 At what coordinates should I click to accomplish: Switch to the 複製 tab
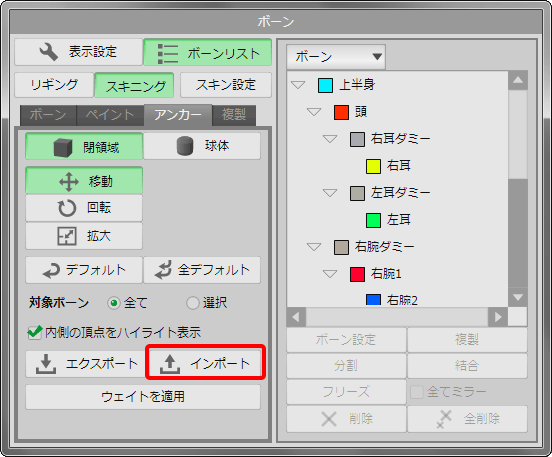coord(234,115)
